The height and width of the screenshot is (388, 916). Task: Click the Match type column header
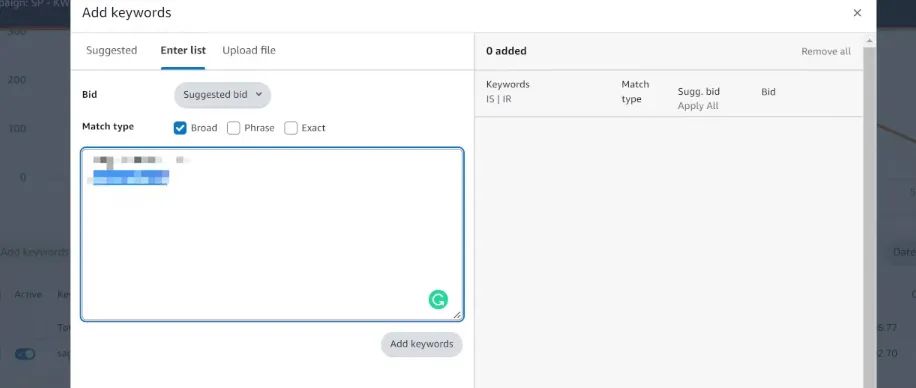pyautogui.click(x=635, y=92)
